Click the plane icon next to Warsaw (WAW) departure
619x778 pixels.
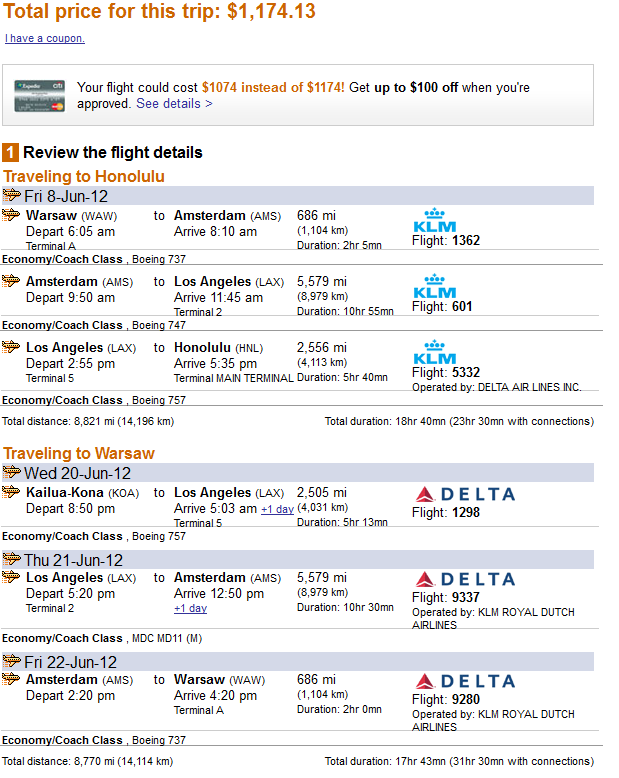[11, 215]
